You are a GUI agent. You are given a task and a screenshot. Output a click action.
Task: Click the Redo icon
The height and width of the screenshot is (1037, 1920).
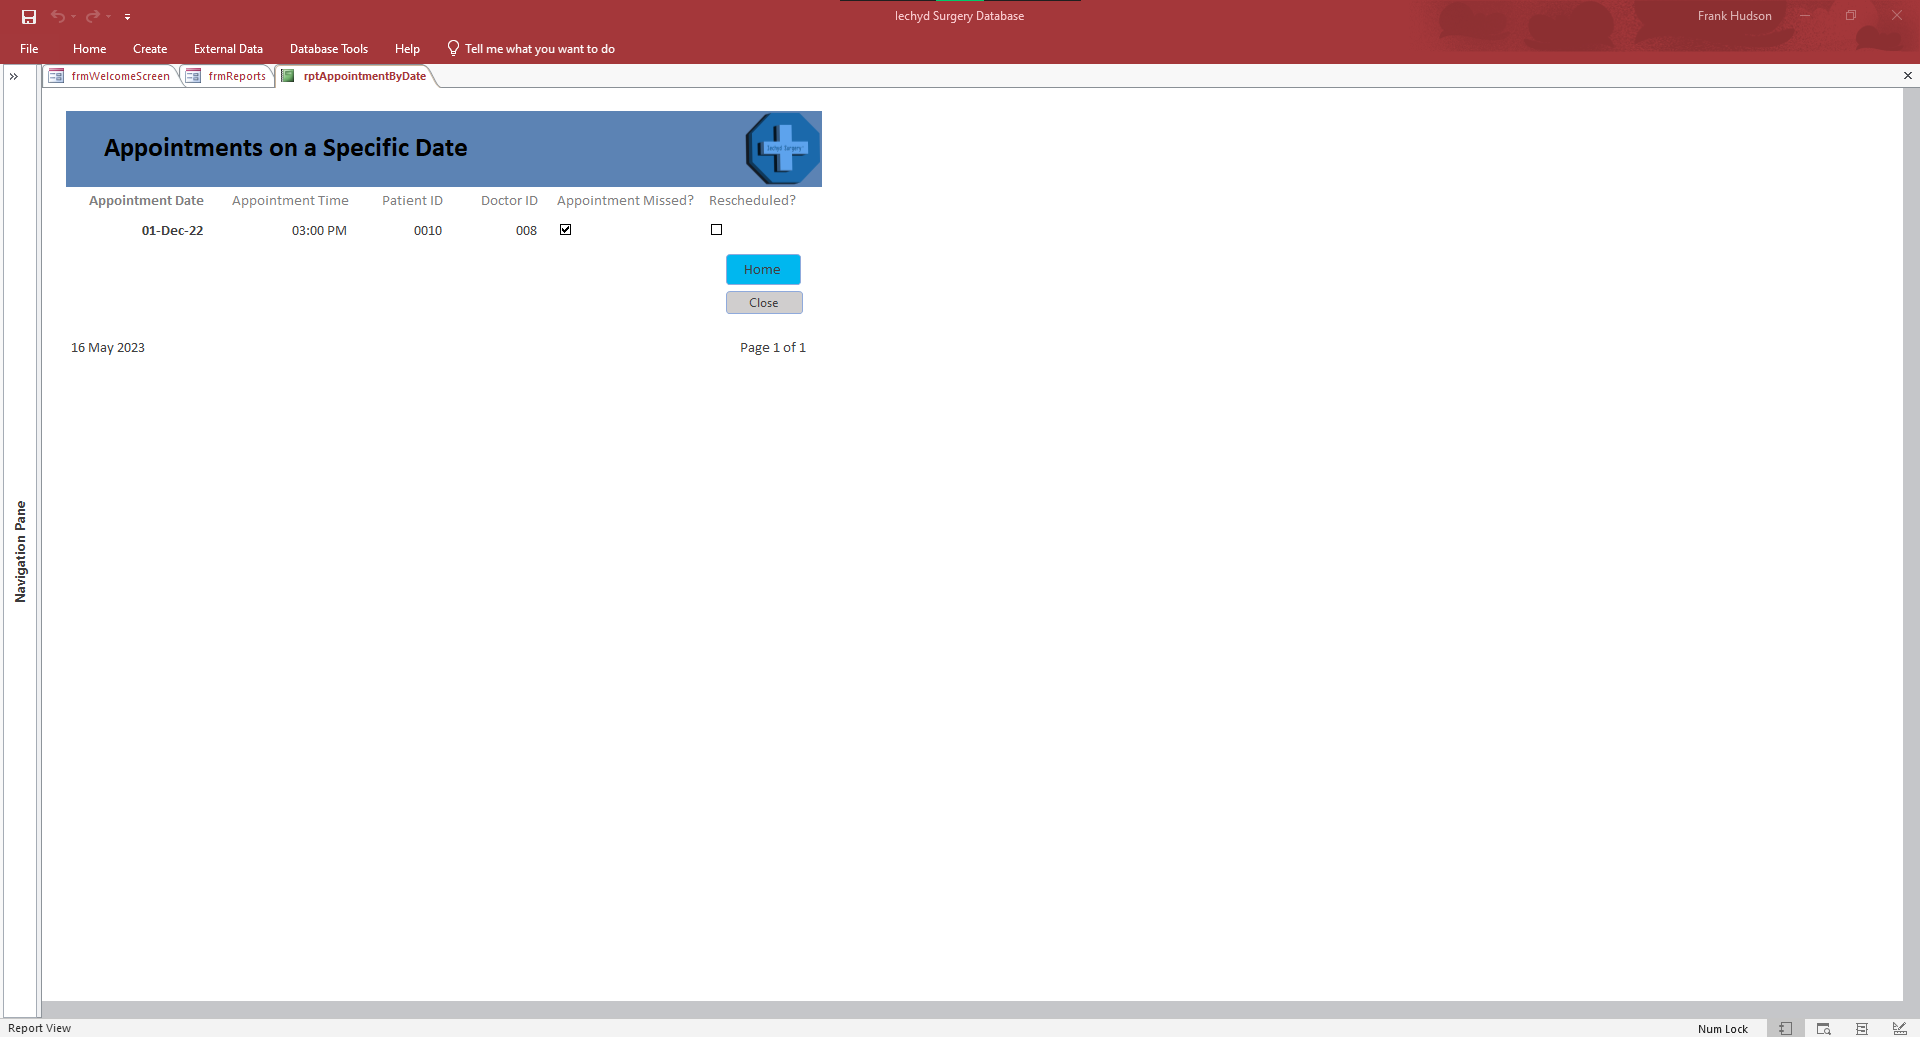click(92, 16)
